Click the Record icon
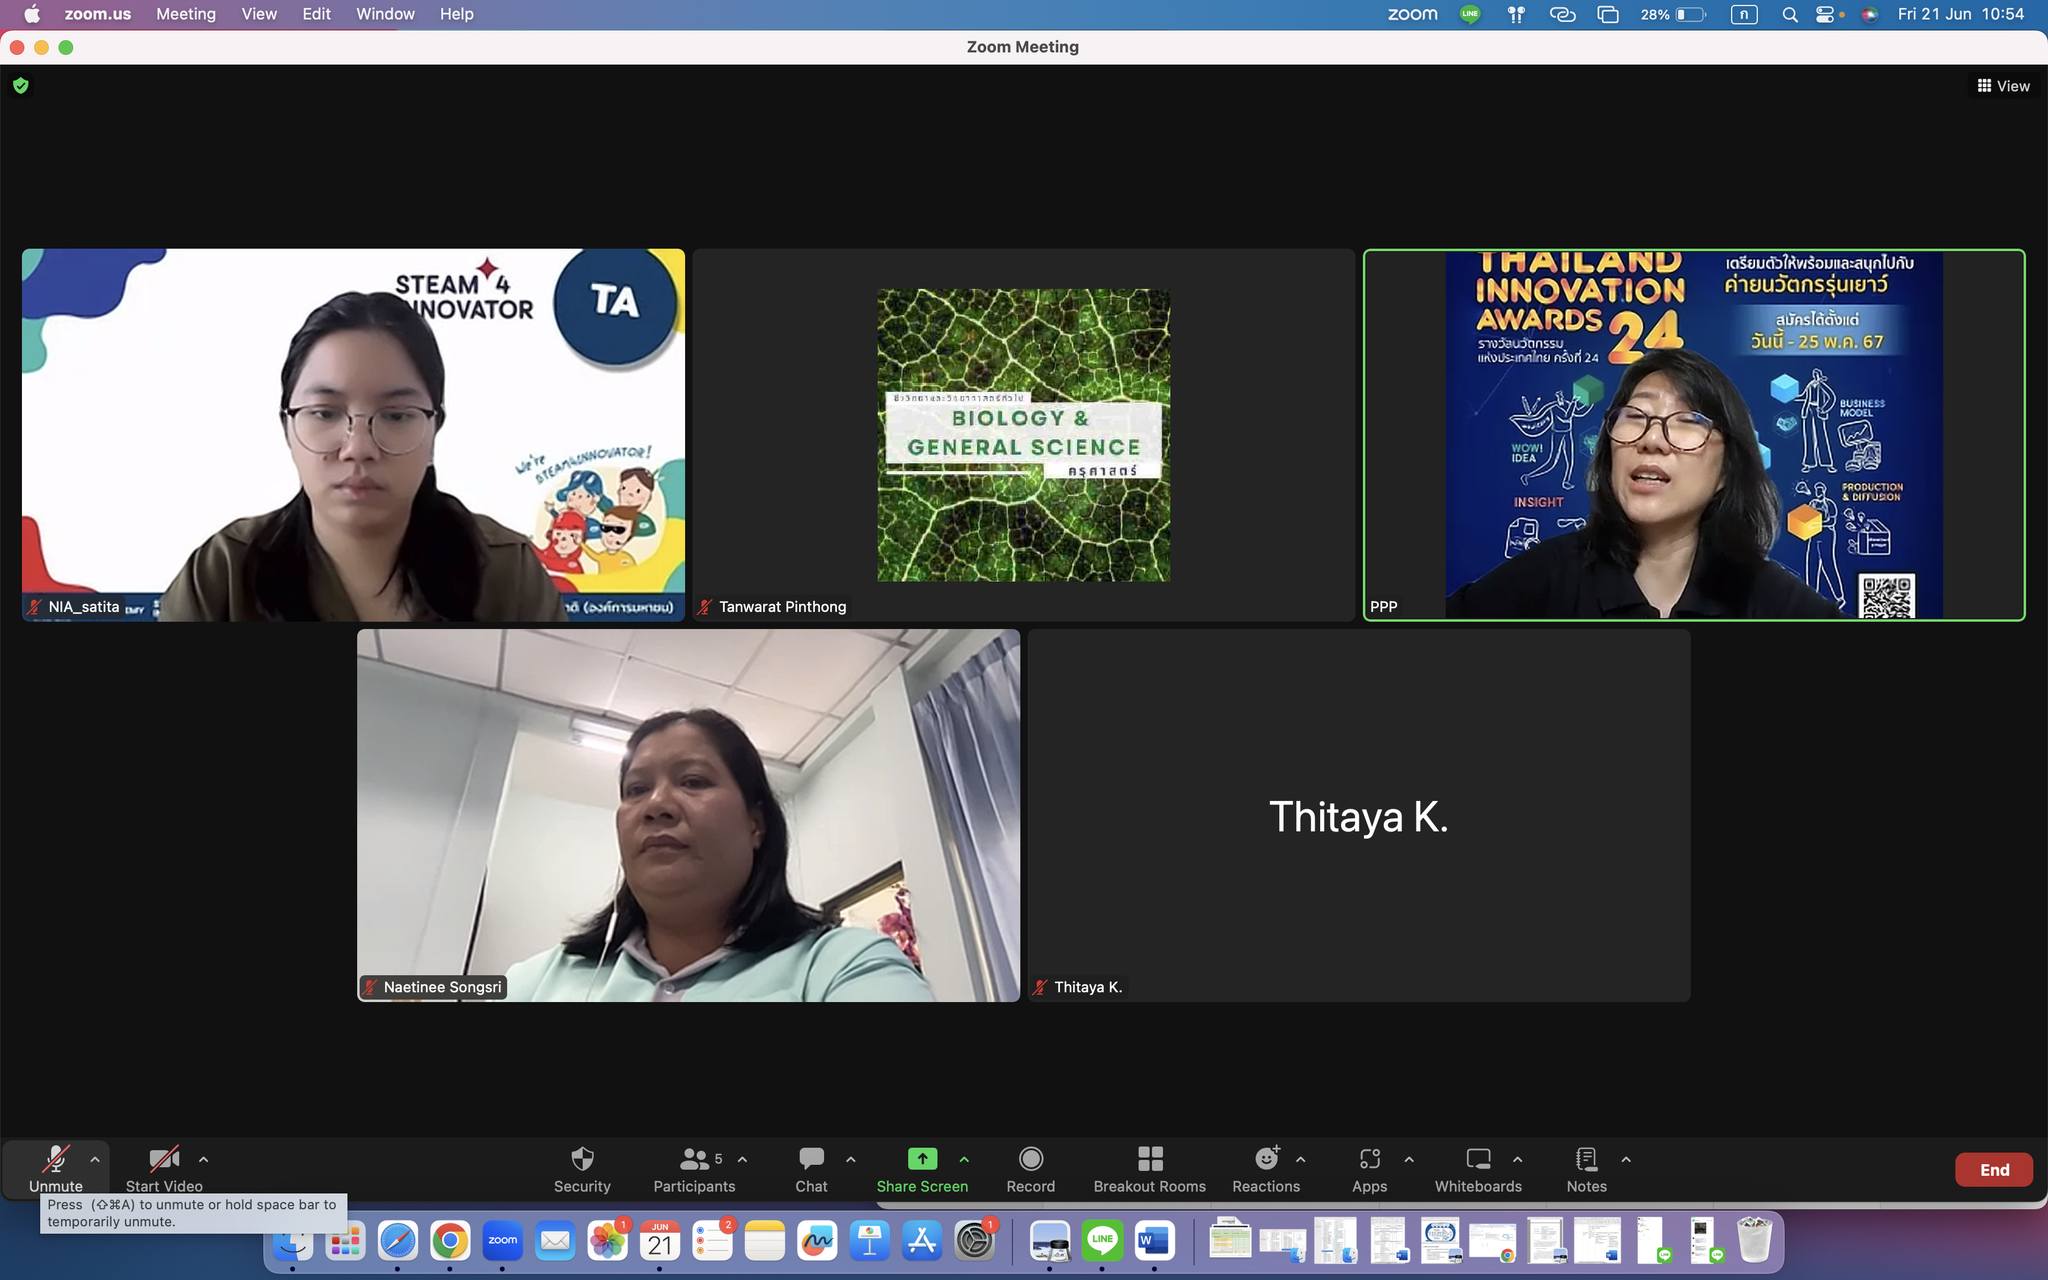The height and width of the screenshot is (1280, 2048). tap(1030, 1159)
